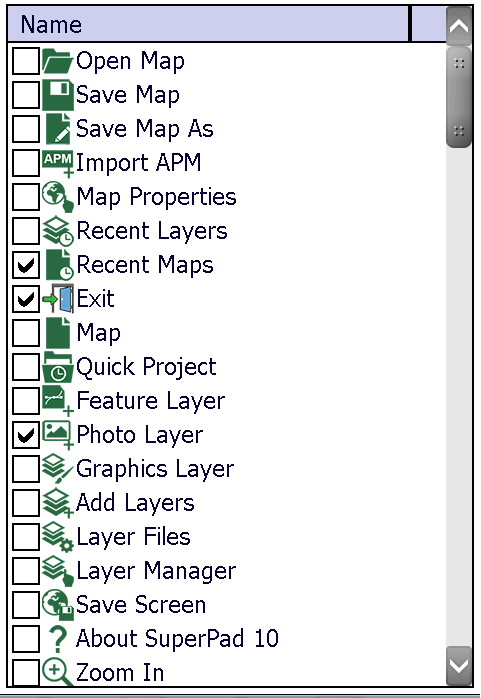Tick the Layer Manager checkbox
Screen dimensions: 481x698
pyautogui.click(x=25, y=571)
